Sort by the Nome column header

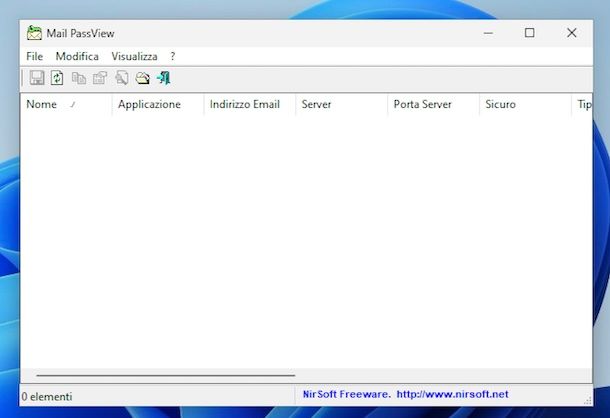(66, 104)
